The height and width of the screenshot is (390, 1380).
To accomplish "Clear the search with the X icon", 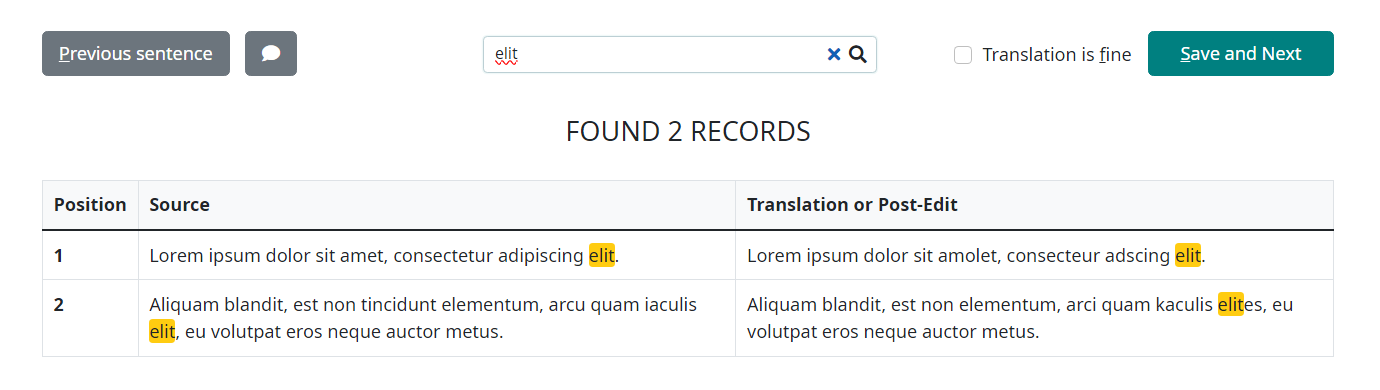I will tap(834, 55).
